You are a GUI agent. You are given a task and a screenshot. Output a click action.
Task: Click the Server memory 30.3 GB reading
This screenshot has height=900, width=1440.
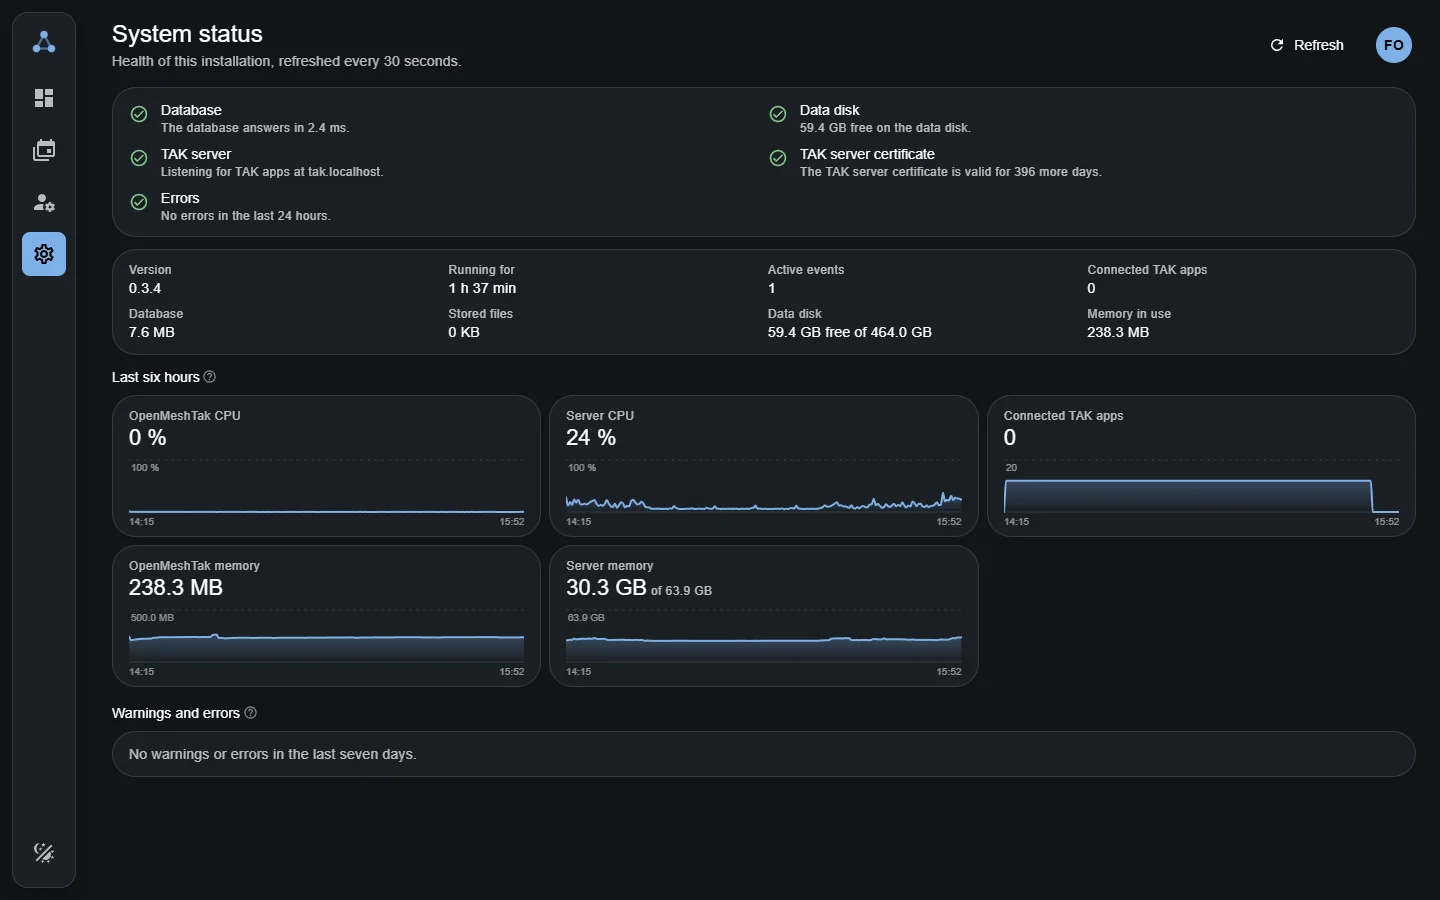coord(606,587)
